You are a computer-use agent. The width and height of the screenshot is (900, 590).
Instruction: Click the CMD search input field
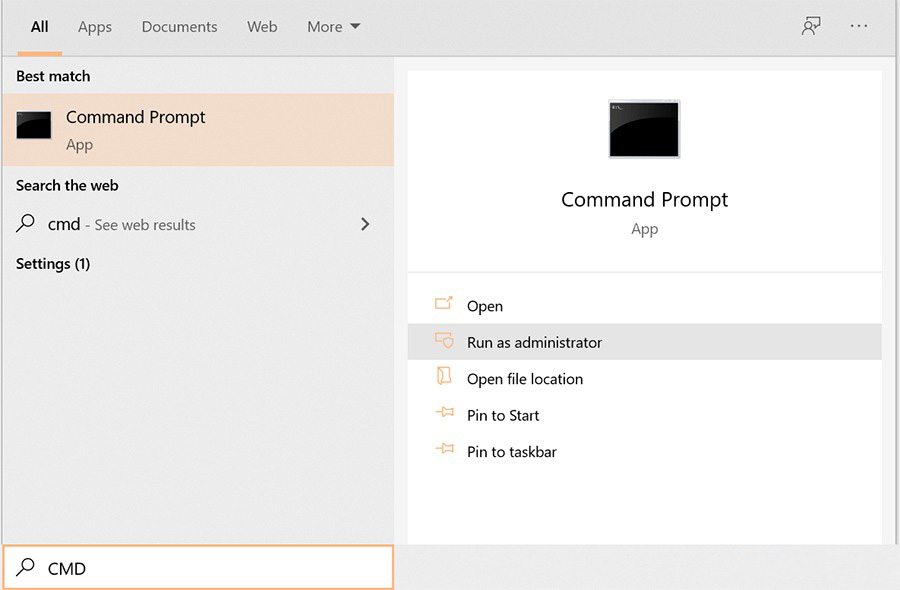click(199, 567)
